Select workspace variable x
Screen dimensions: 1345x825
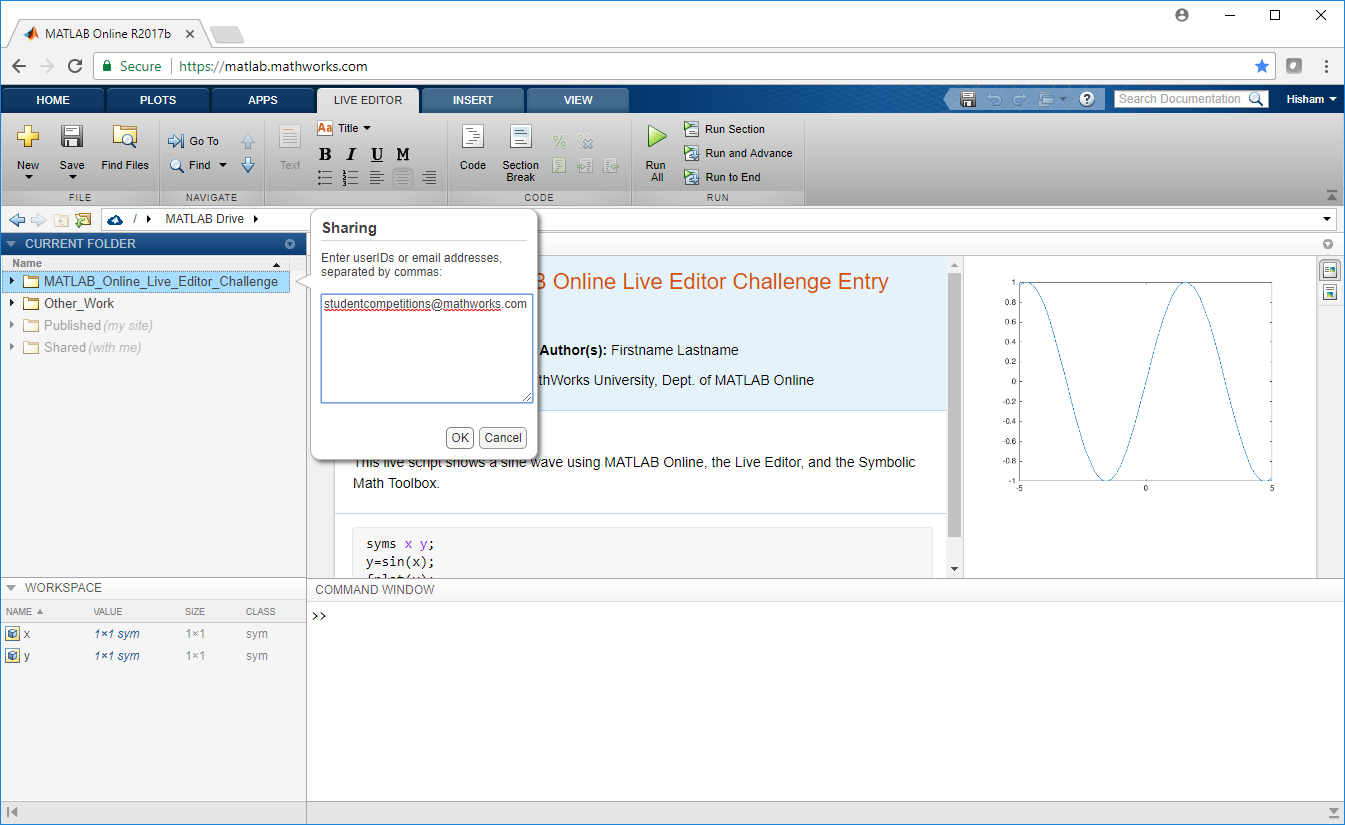pos(153,634)
